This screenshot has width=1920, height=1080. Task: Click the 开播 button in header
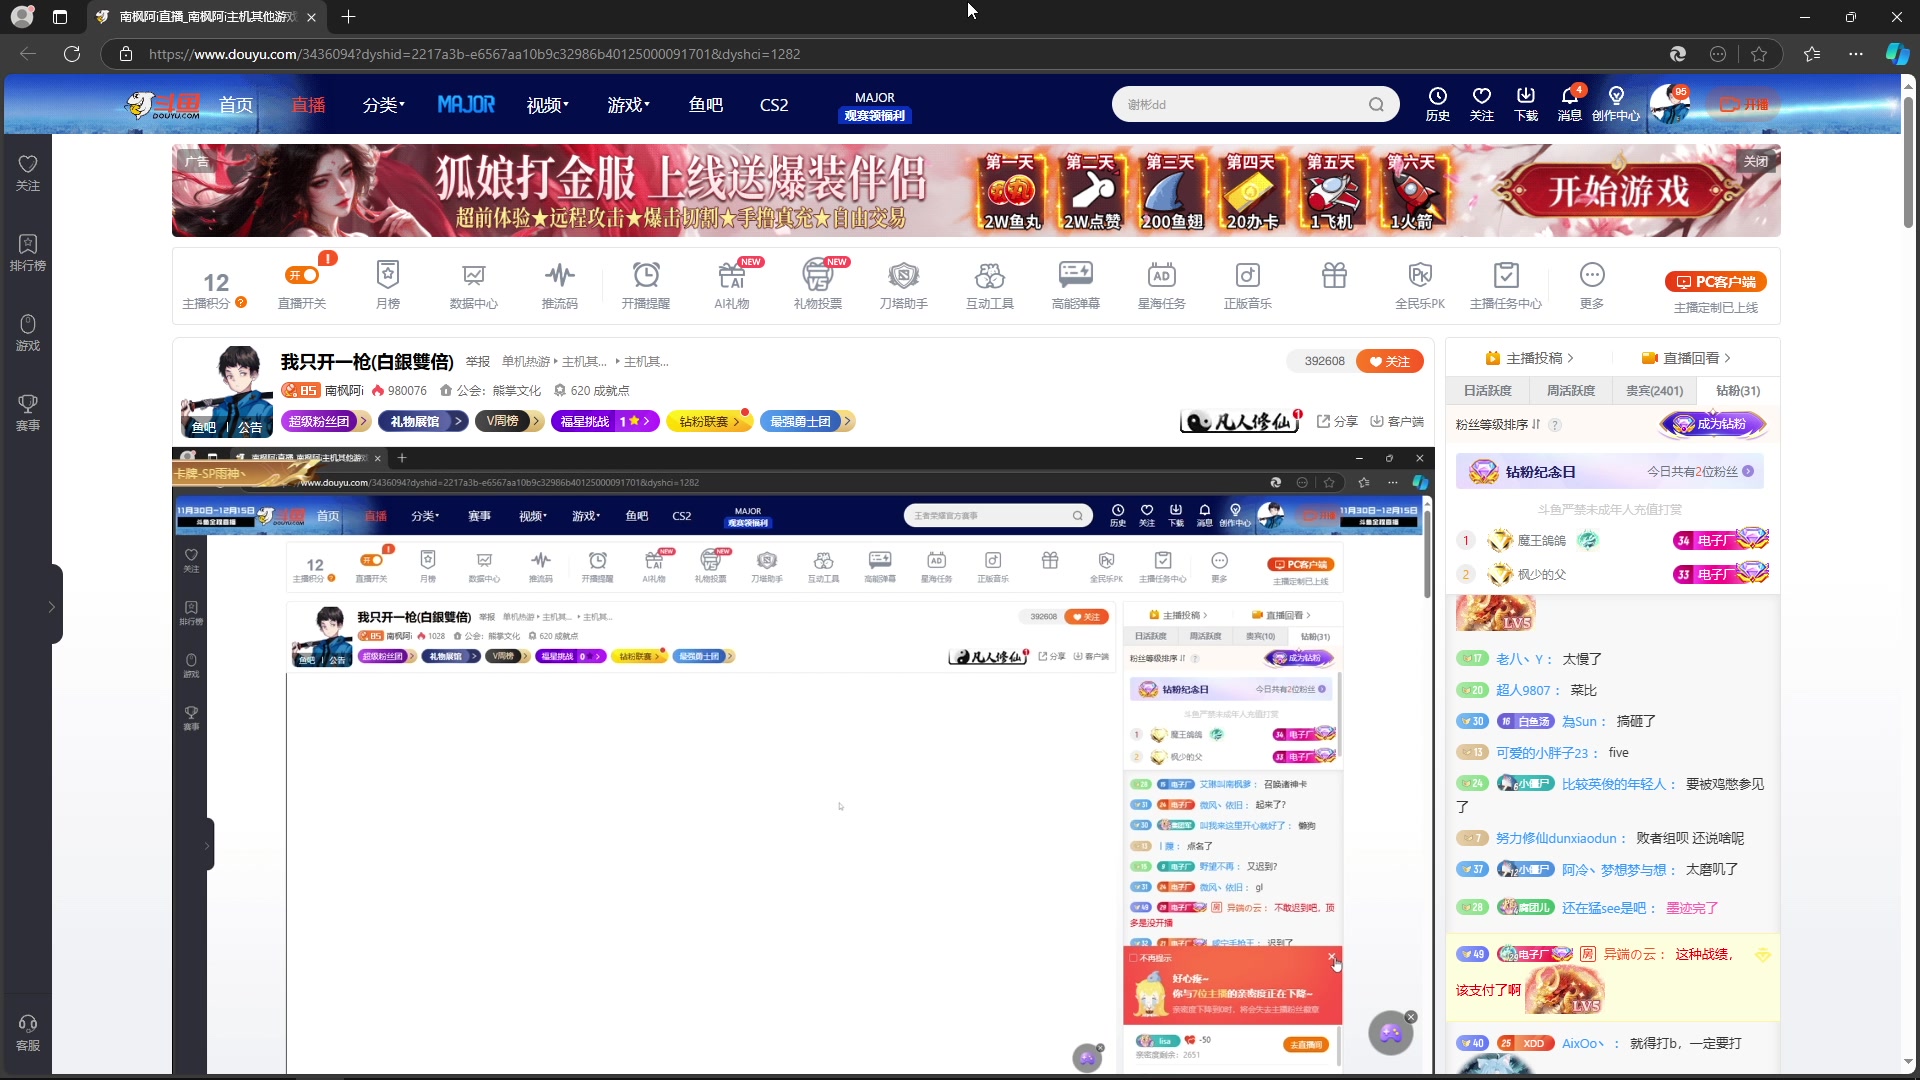coord(1745,104)
